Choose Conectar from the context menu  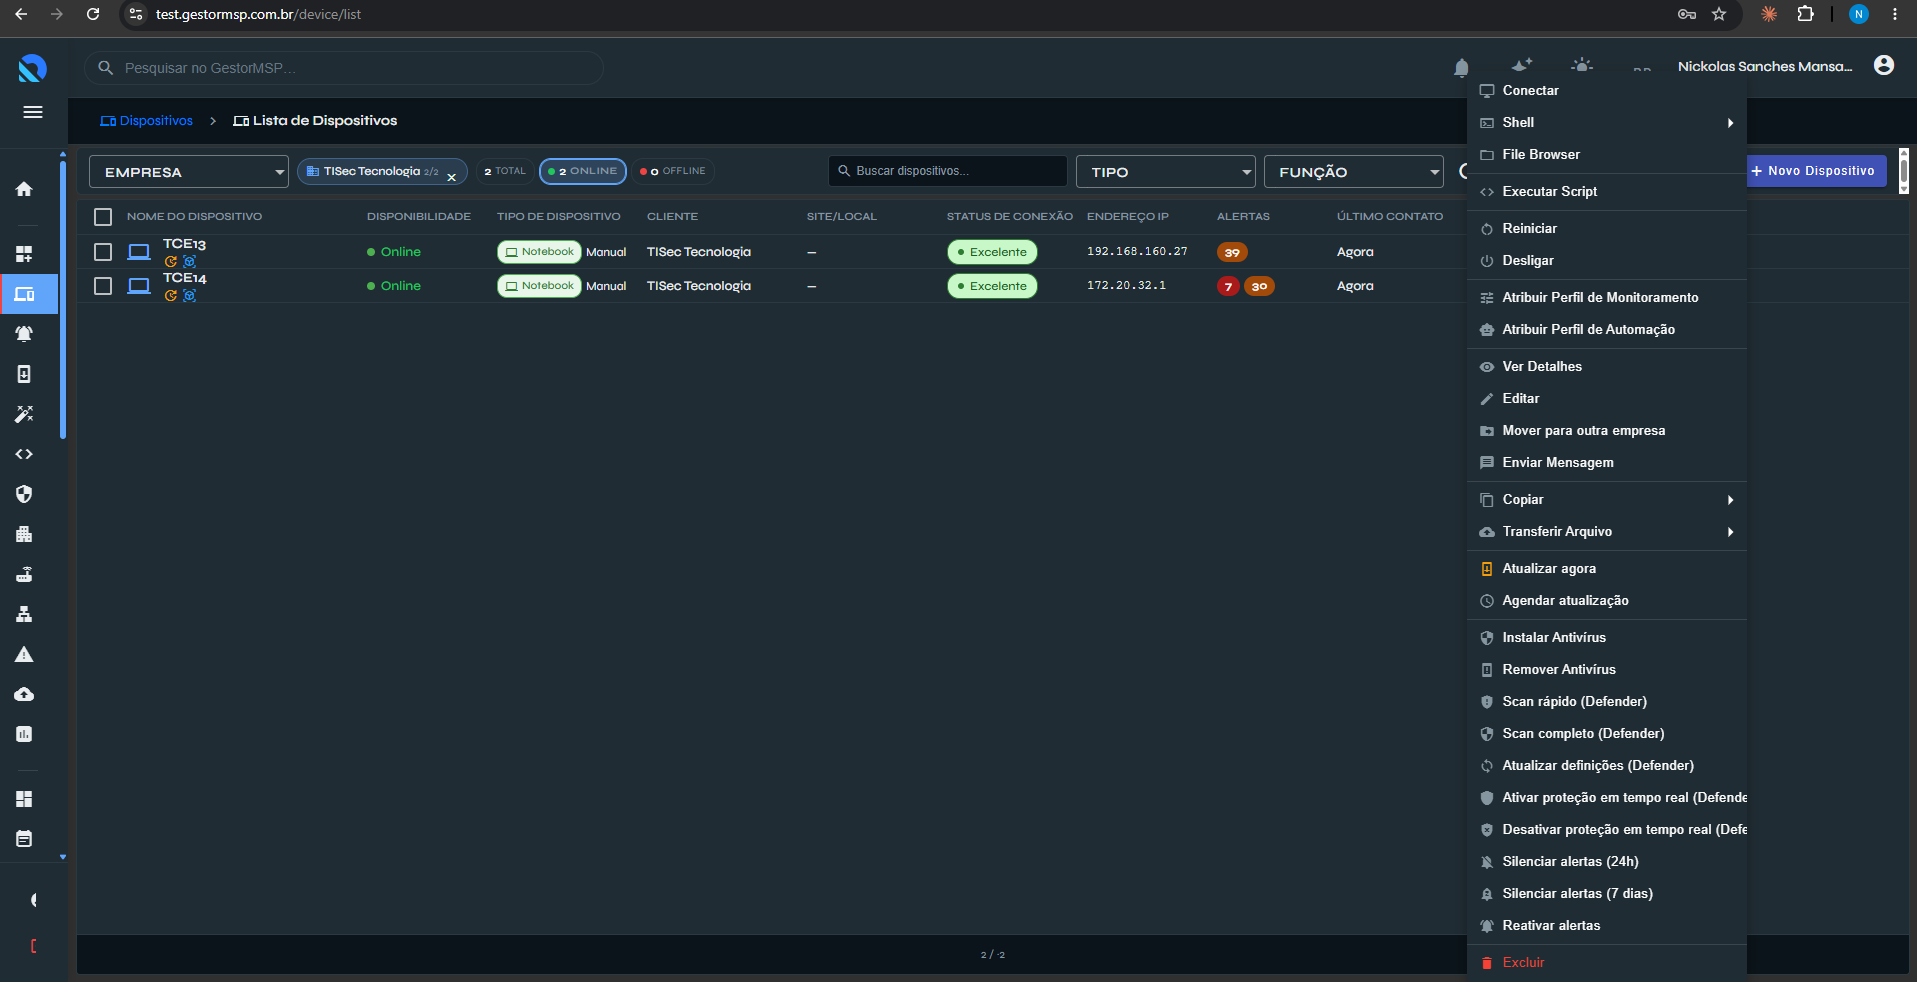(1607, 91)
